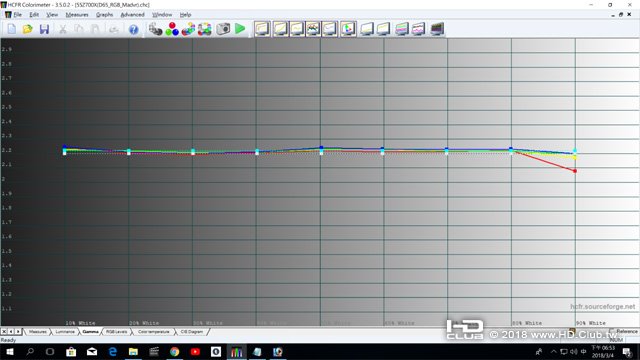Switch to the Color temperature tab
Viewport: 640px width, 360px height.
(153, 332)
